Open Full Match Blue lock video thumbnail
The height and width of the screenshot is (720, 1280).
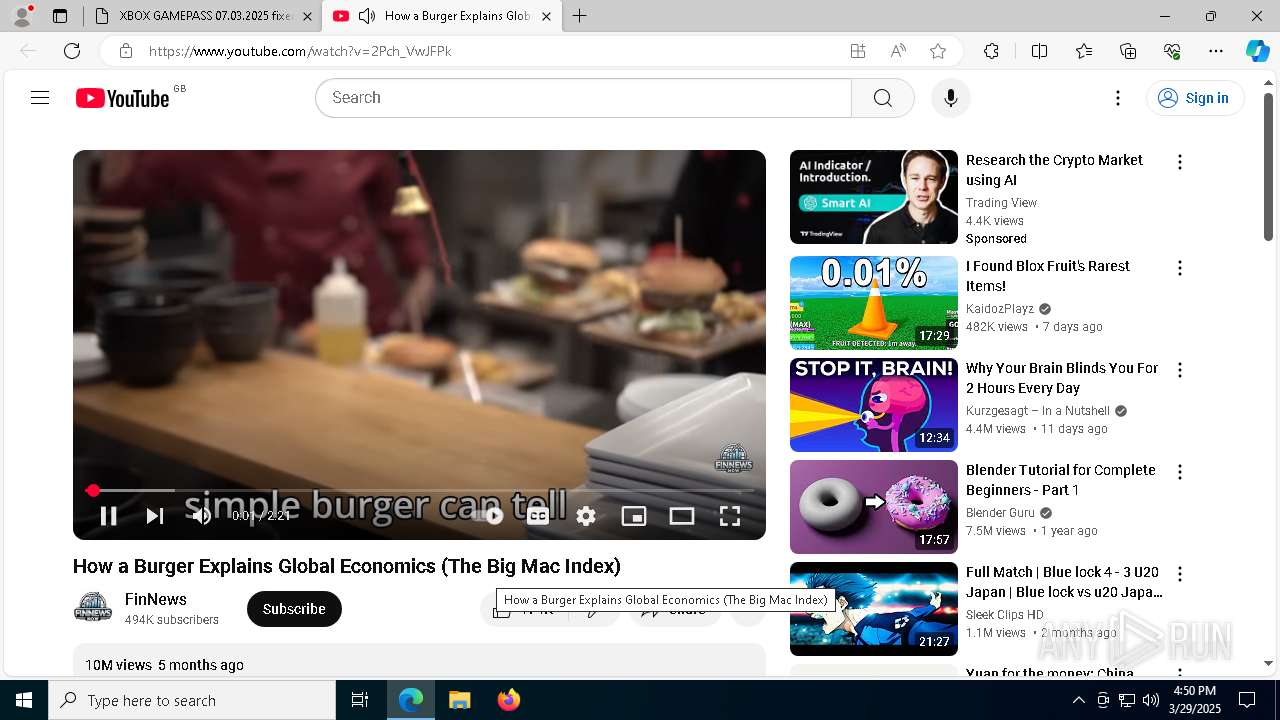pyautogui.click(x=874, y=609)
